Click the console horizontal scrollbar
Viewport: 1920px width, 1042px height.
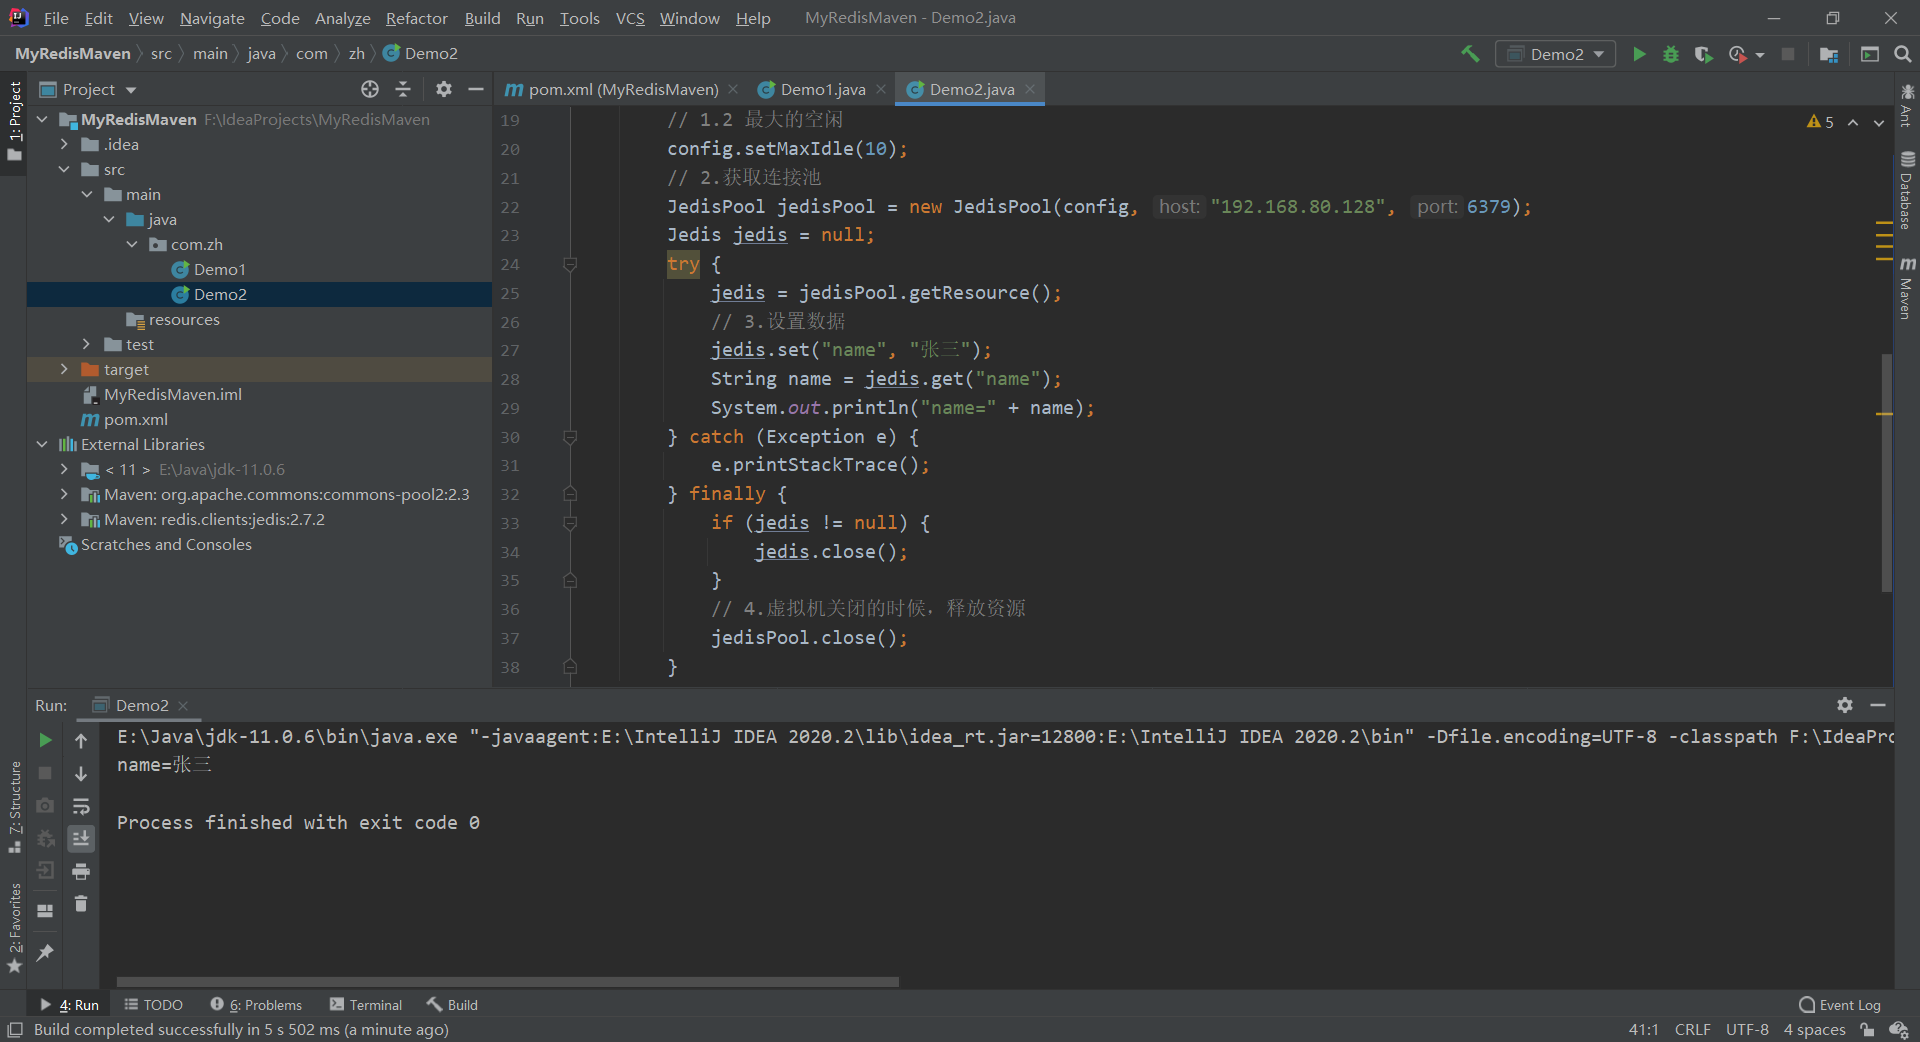(507, 982)
